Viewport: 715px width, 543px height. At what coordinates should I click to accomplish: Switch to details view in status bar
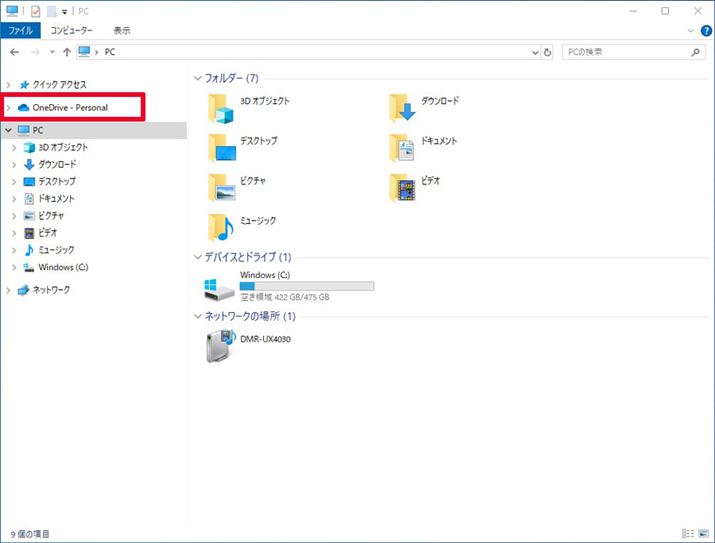[x=687, y=534]
